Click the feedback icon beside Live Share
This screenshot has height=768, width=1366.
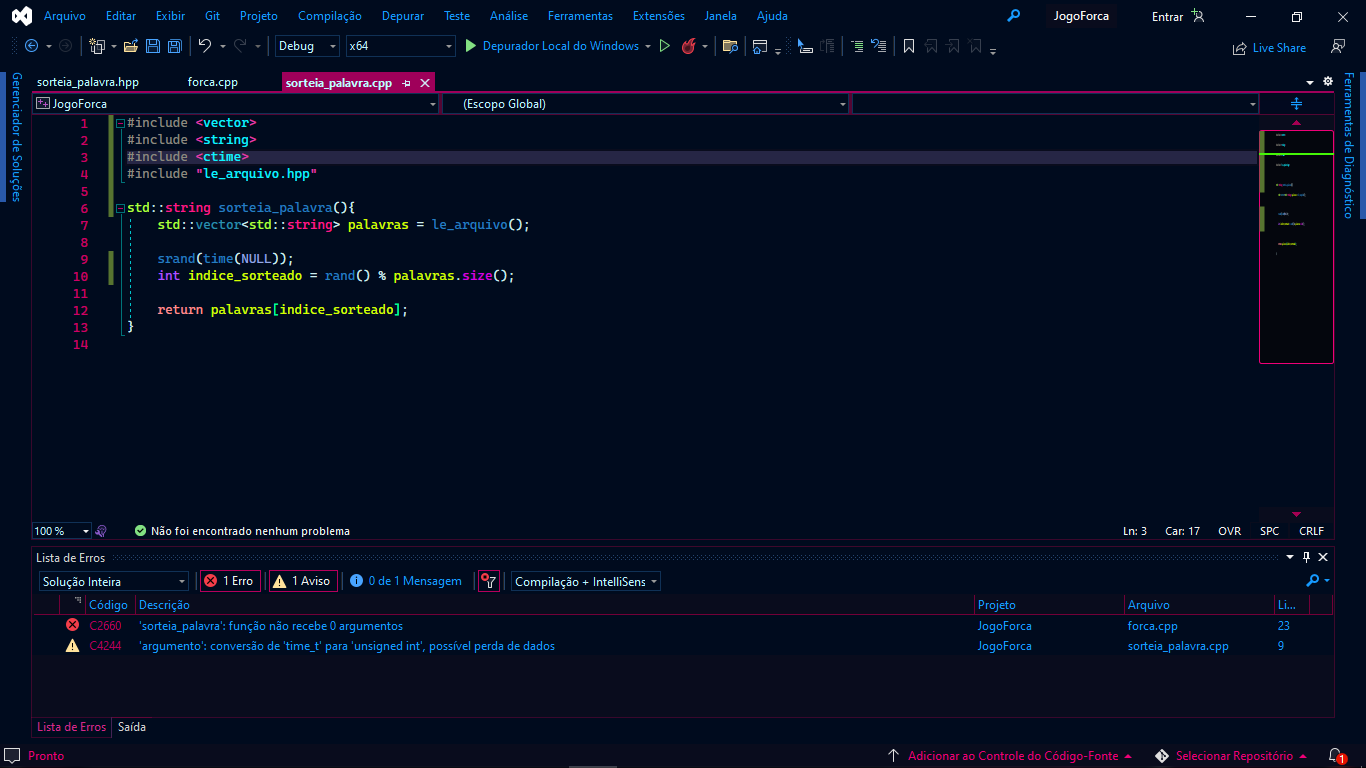pyautogui.click(x=1338, y=47)
